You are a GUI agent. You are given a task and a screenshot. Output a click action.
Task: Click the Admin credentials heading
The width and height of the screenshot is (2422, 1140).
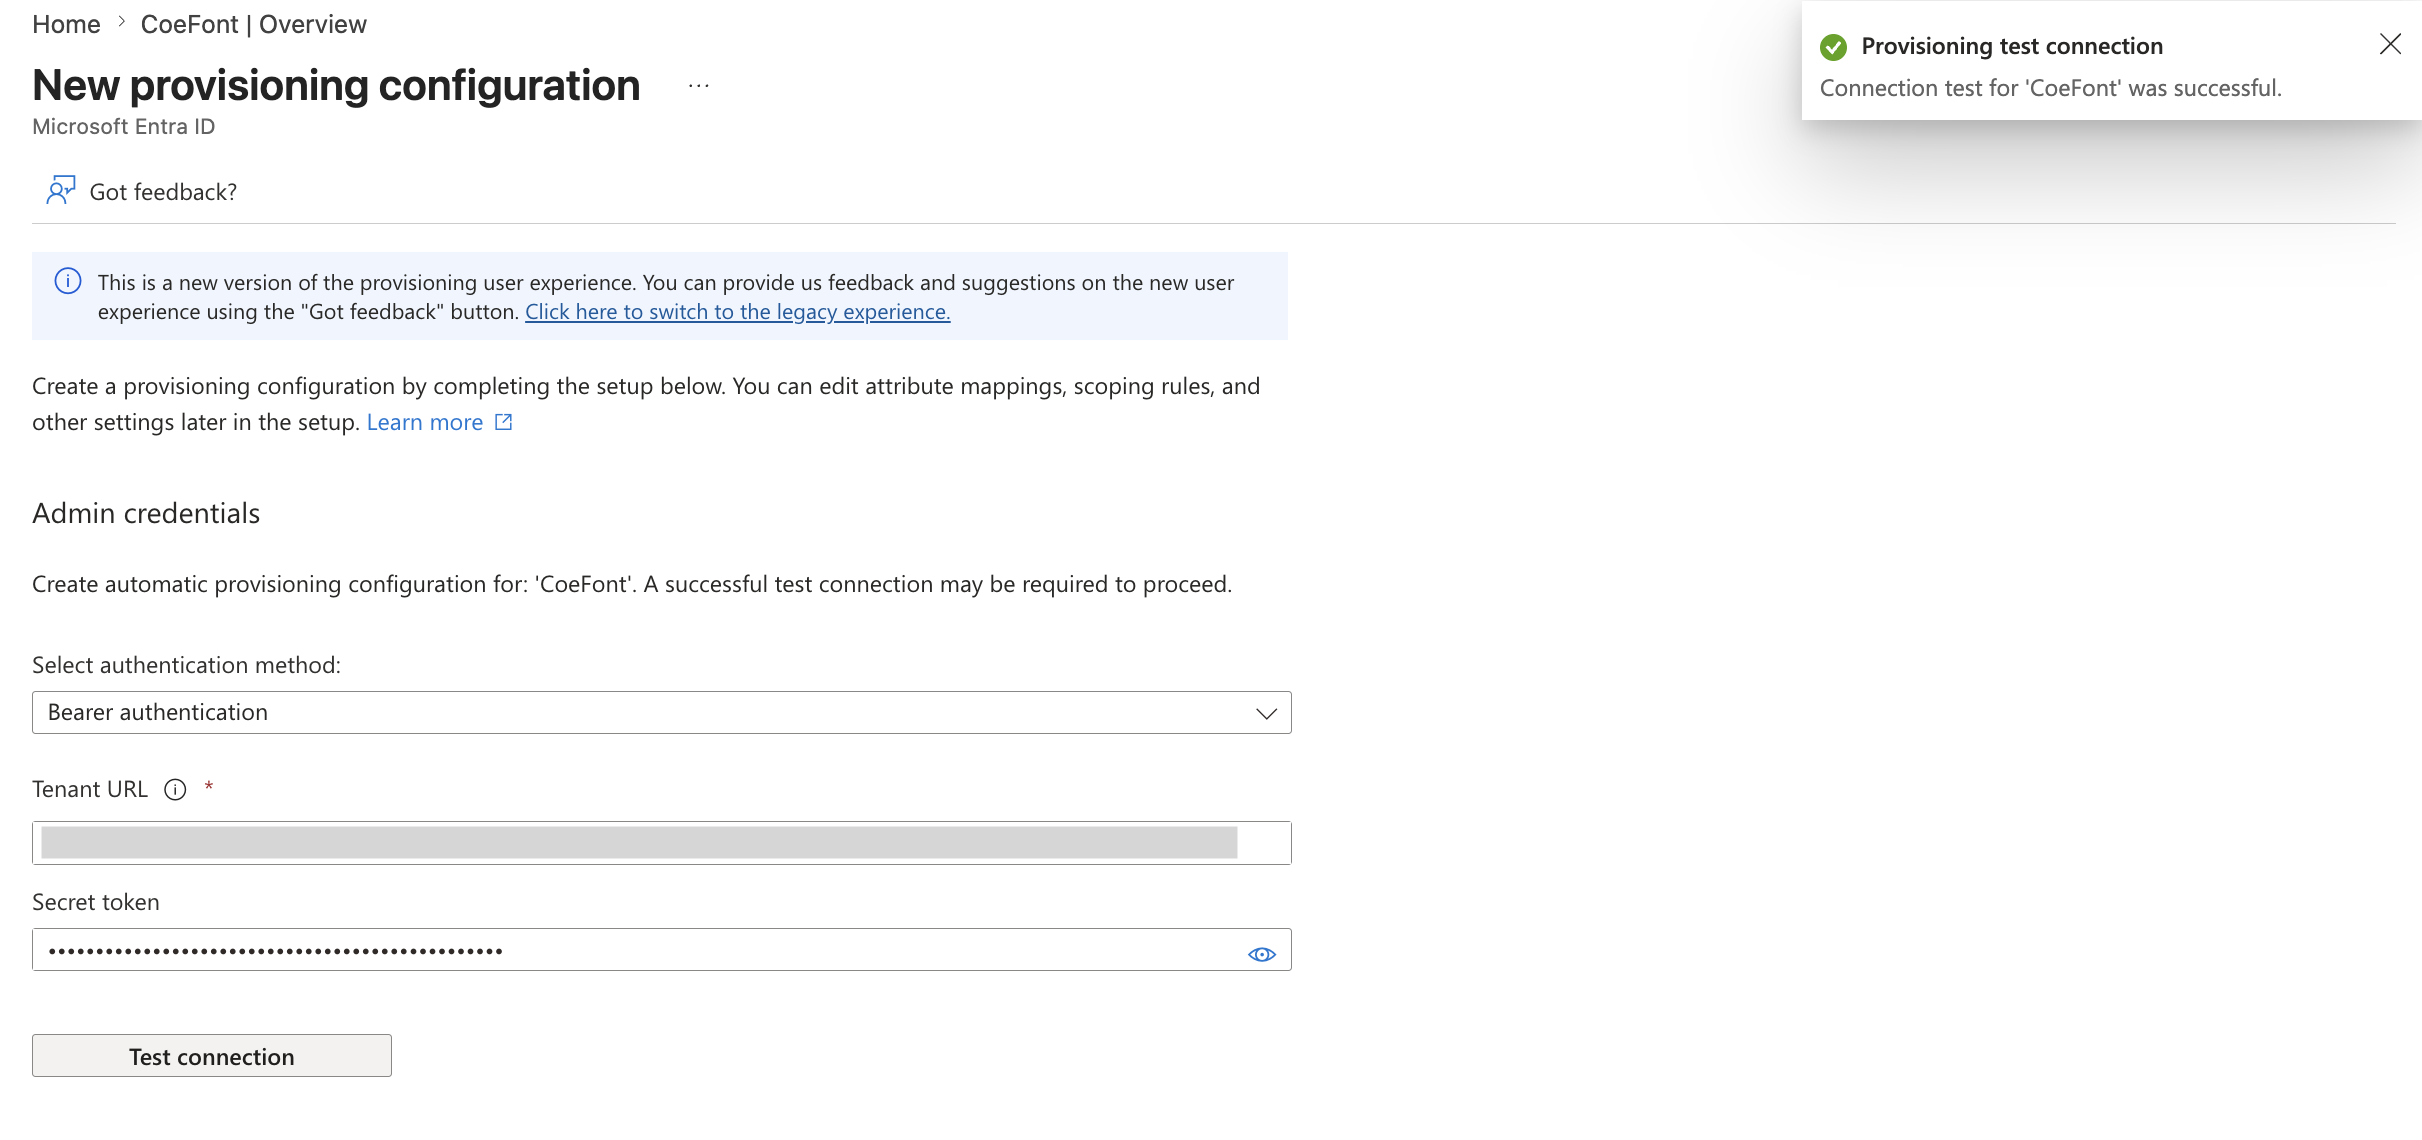(146, 513)
